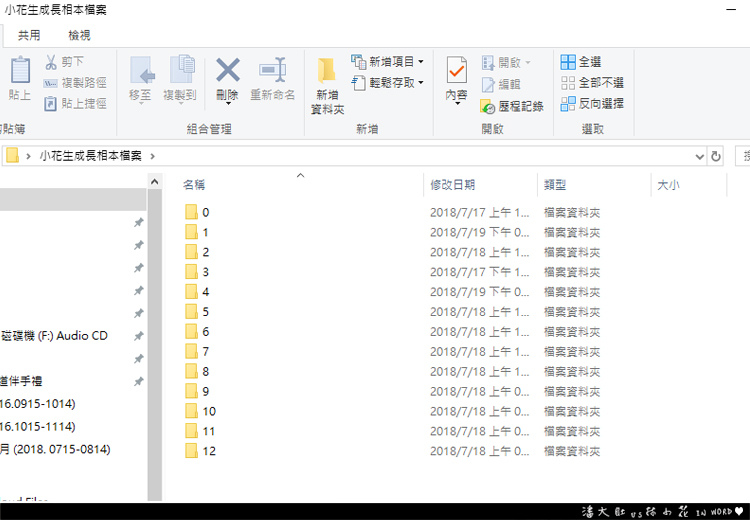Select folder named 7
This screenshot has height=520, width=750.
pos(197,352)
